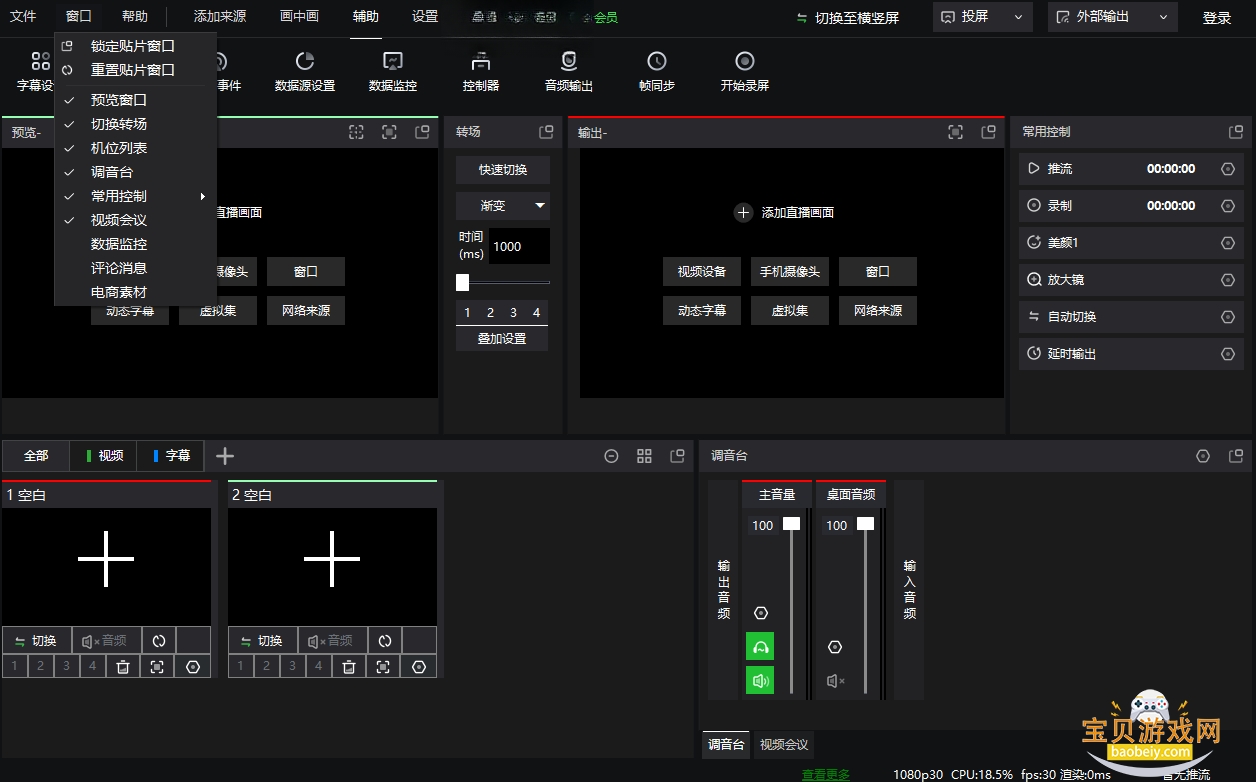Pop out the 调音台 panel
Image resolution: width=1256 pixels, height=782 pixels.
click(x=1236, y=456)
